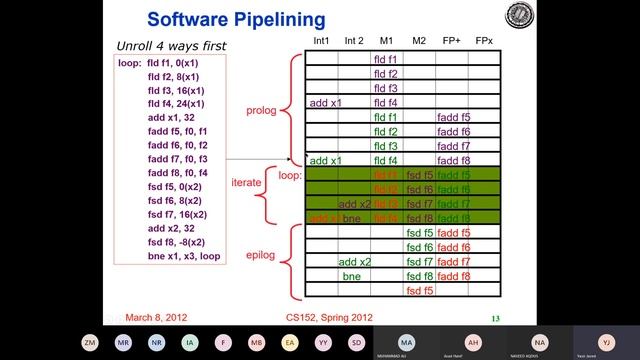640x360 pixels.
Task: Click purple 'add x1' table cell
Action: (x=325, y=103)
